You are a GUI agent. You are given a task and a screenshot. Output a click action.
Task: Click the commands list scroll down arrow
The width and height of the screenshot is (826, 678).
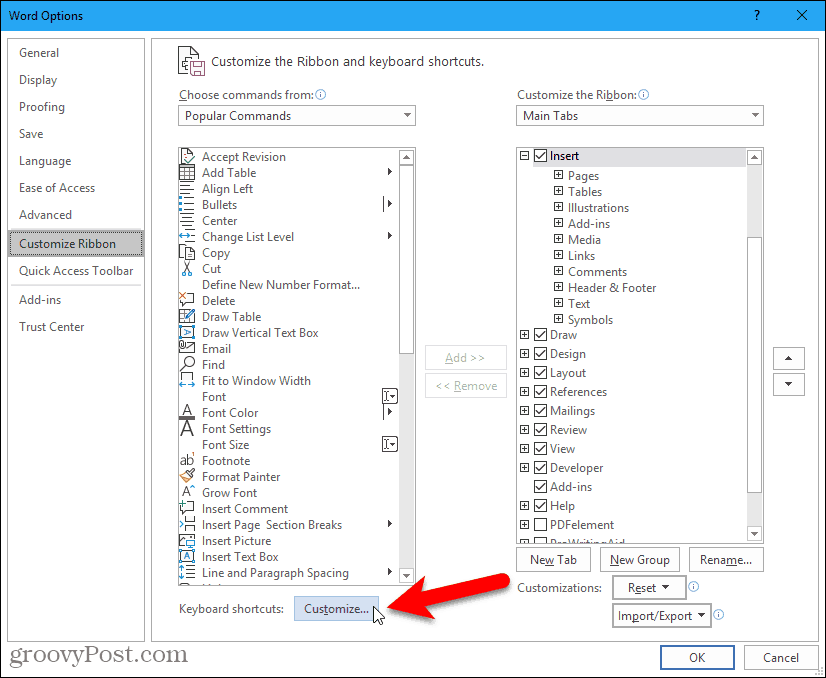click(x=406, y=576)
